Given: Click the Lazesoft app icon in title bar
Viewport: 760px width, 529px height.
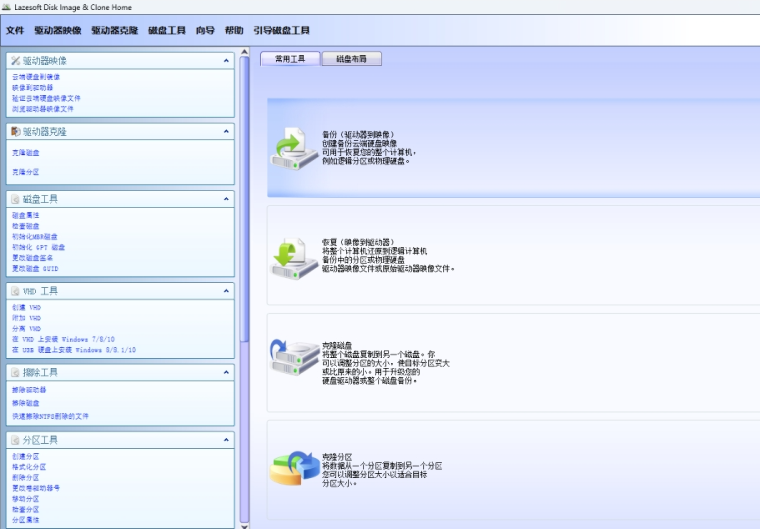Looking at the screenshot, I should coord(6,7).
